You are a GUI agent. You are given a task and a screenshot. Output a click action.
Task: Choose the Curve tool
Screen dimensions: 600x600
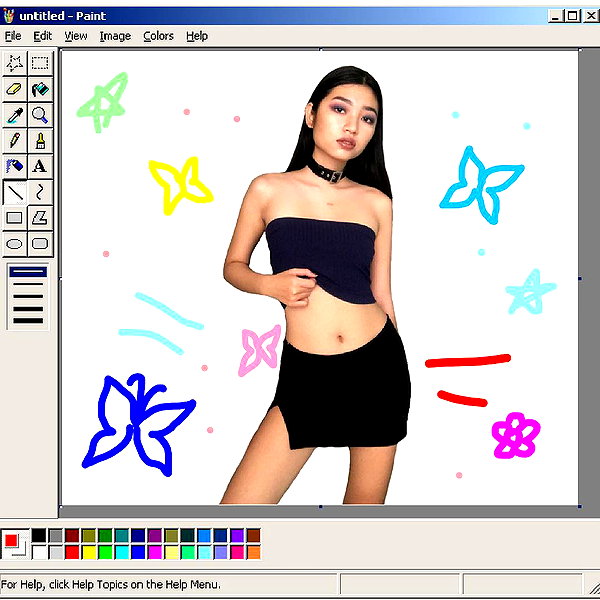tap(40, 192)
